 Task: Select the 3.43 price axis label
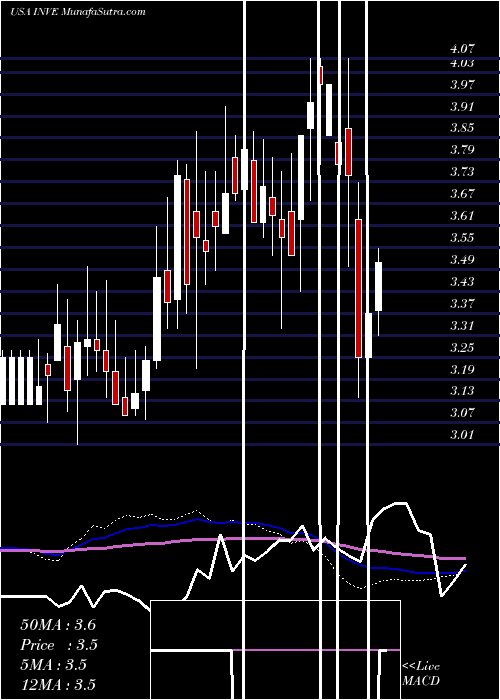(462, 281)
